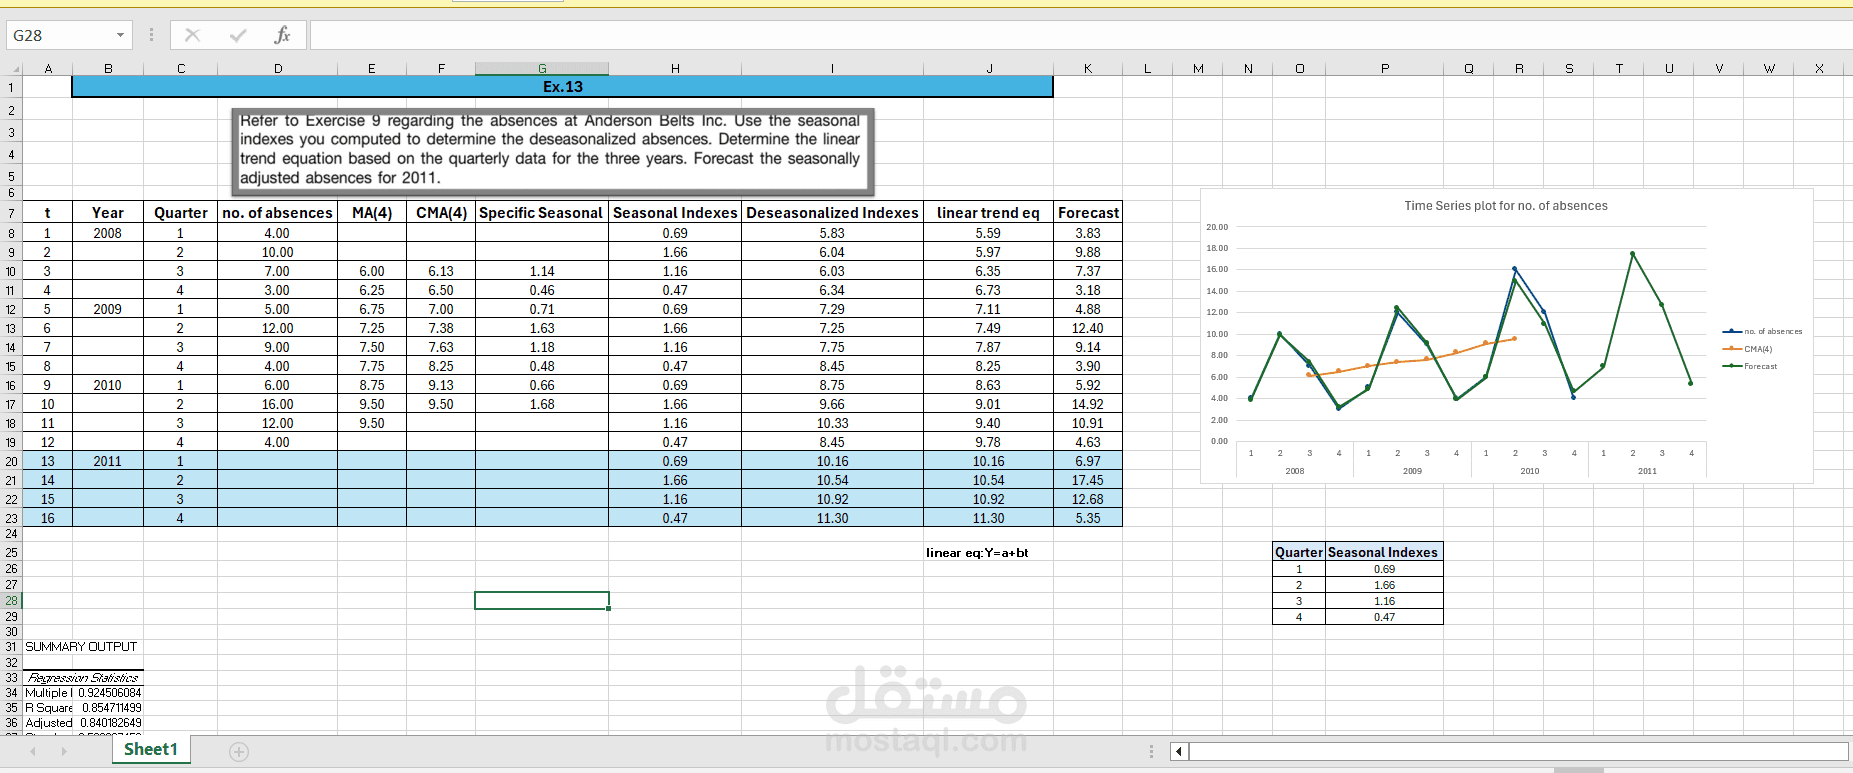Click 'no. of absences' chart legend entry
This screenshot has width=1853, height=773.
[1763, 331]
